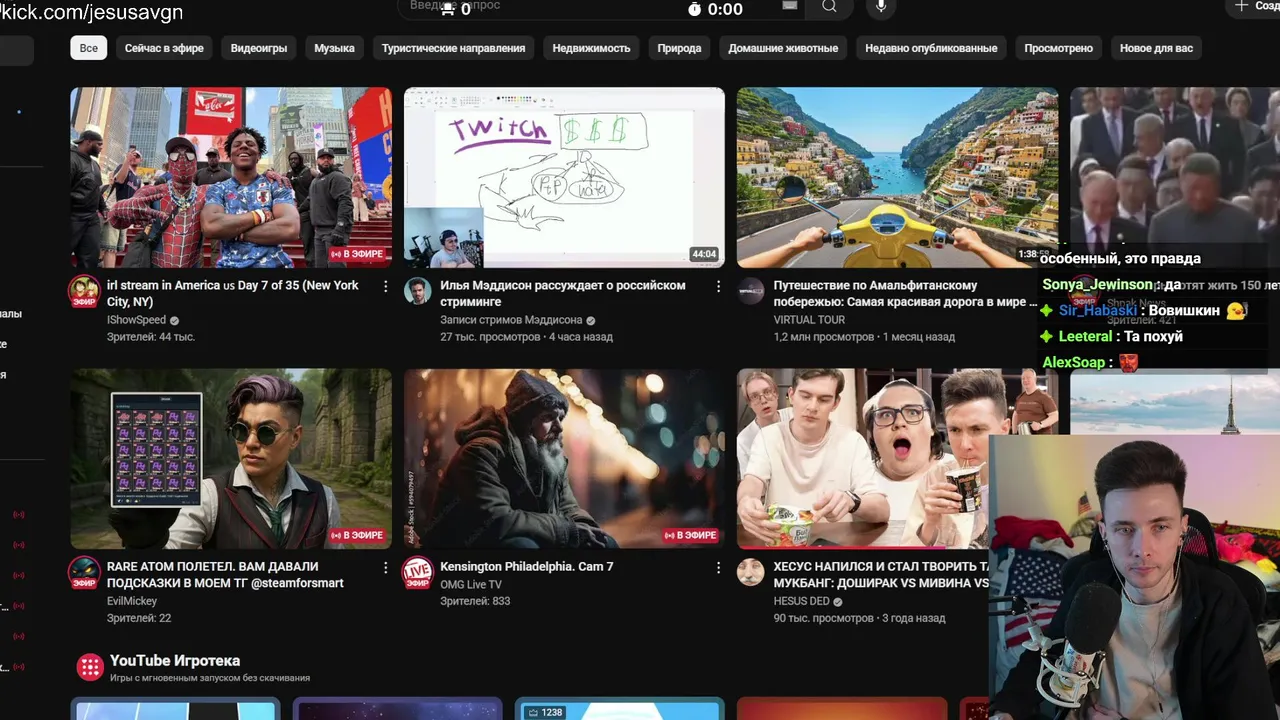This screenshot has height=720, width=1280.
Task: Open the VIRTUAL TOUR channel avatar
Action: pos(750,291)
